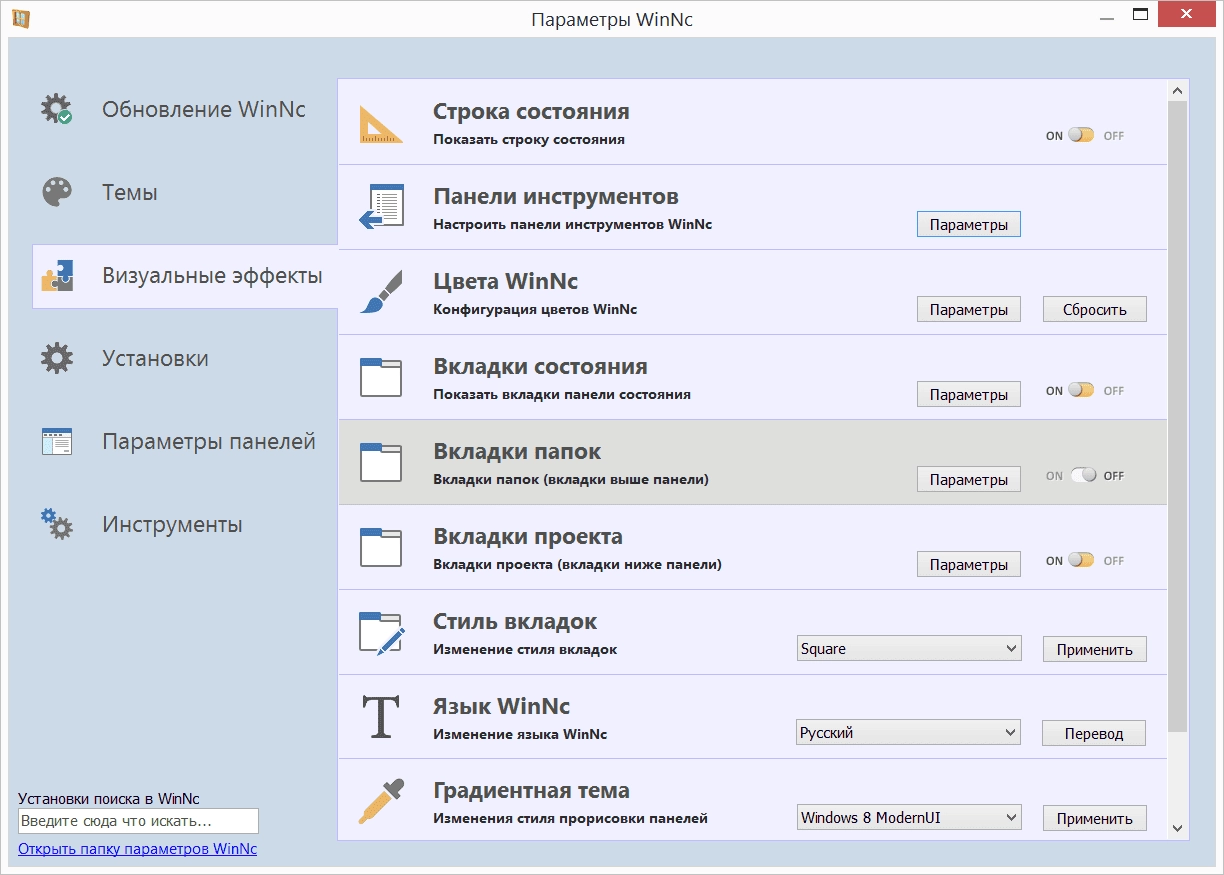Toggle the Вкладки состояния ON/OFF switch
This screenshot has width=1224, height=875.
click(x=1081, y=390)
